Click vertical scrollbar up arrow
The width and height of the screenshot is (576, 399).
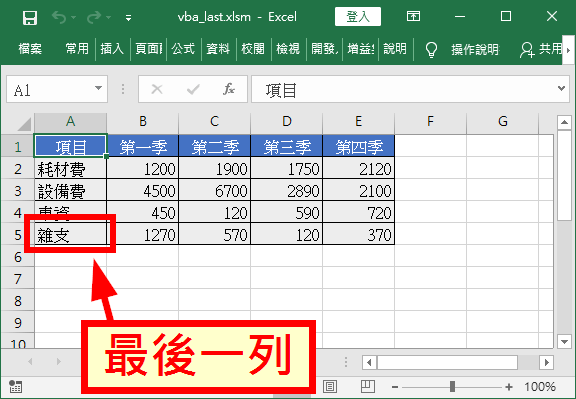click(x=564, y=122)
